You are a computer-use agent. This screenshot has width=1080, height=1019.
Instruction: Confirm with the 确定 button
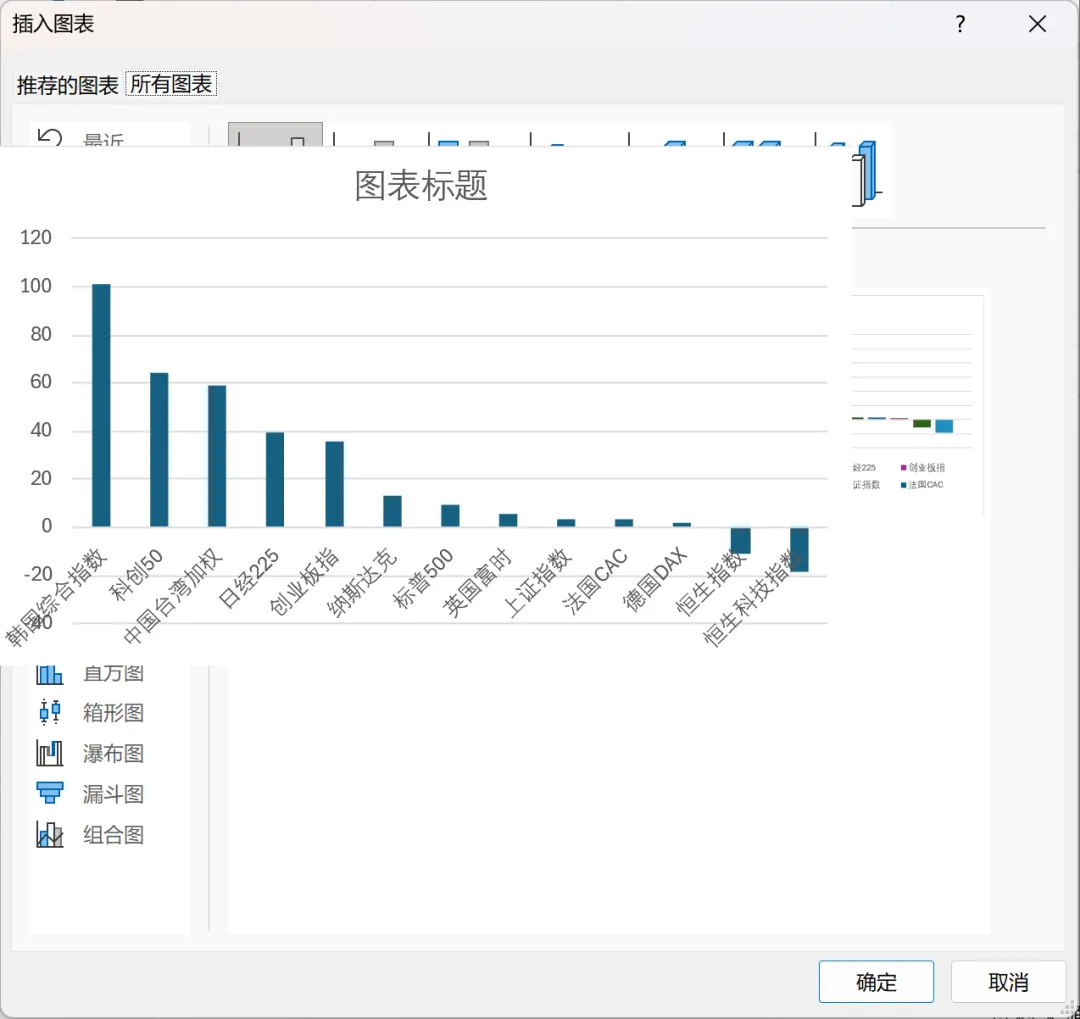point(876,981)
